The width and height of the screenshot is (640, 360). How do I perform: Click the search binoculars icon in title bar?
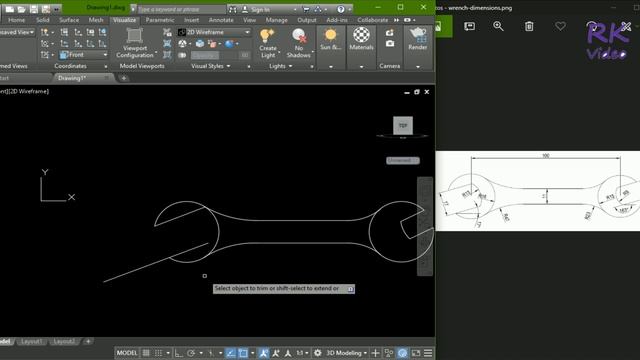tap(232, 9)
